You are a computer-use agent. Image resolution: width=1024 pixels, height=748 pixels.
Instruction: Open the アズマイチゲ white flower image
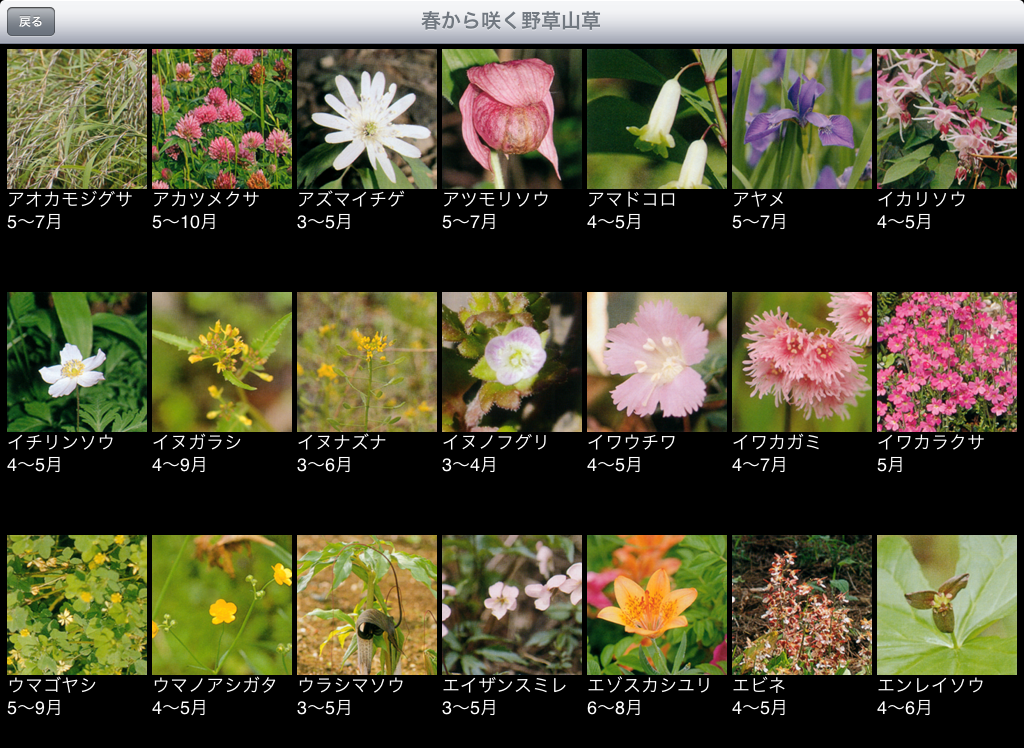point(367,119)
